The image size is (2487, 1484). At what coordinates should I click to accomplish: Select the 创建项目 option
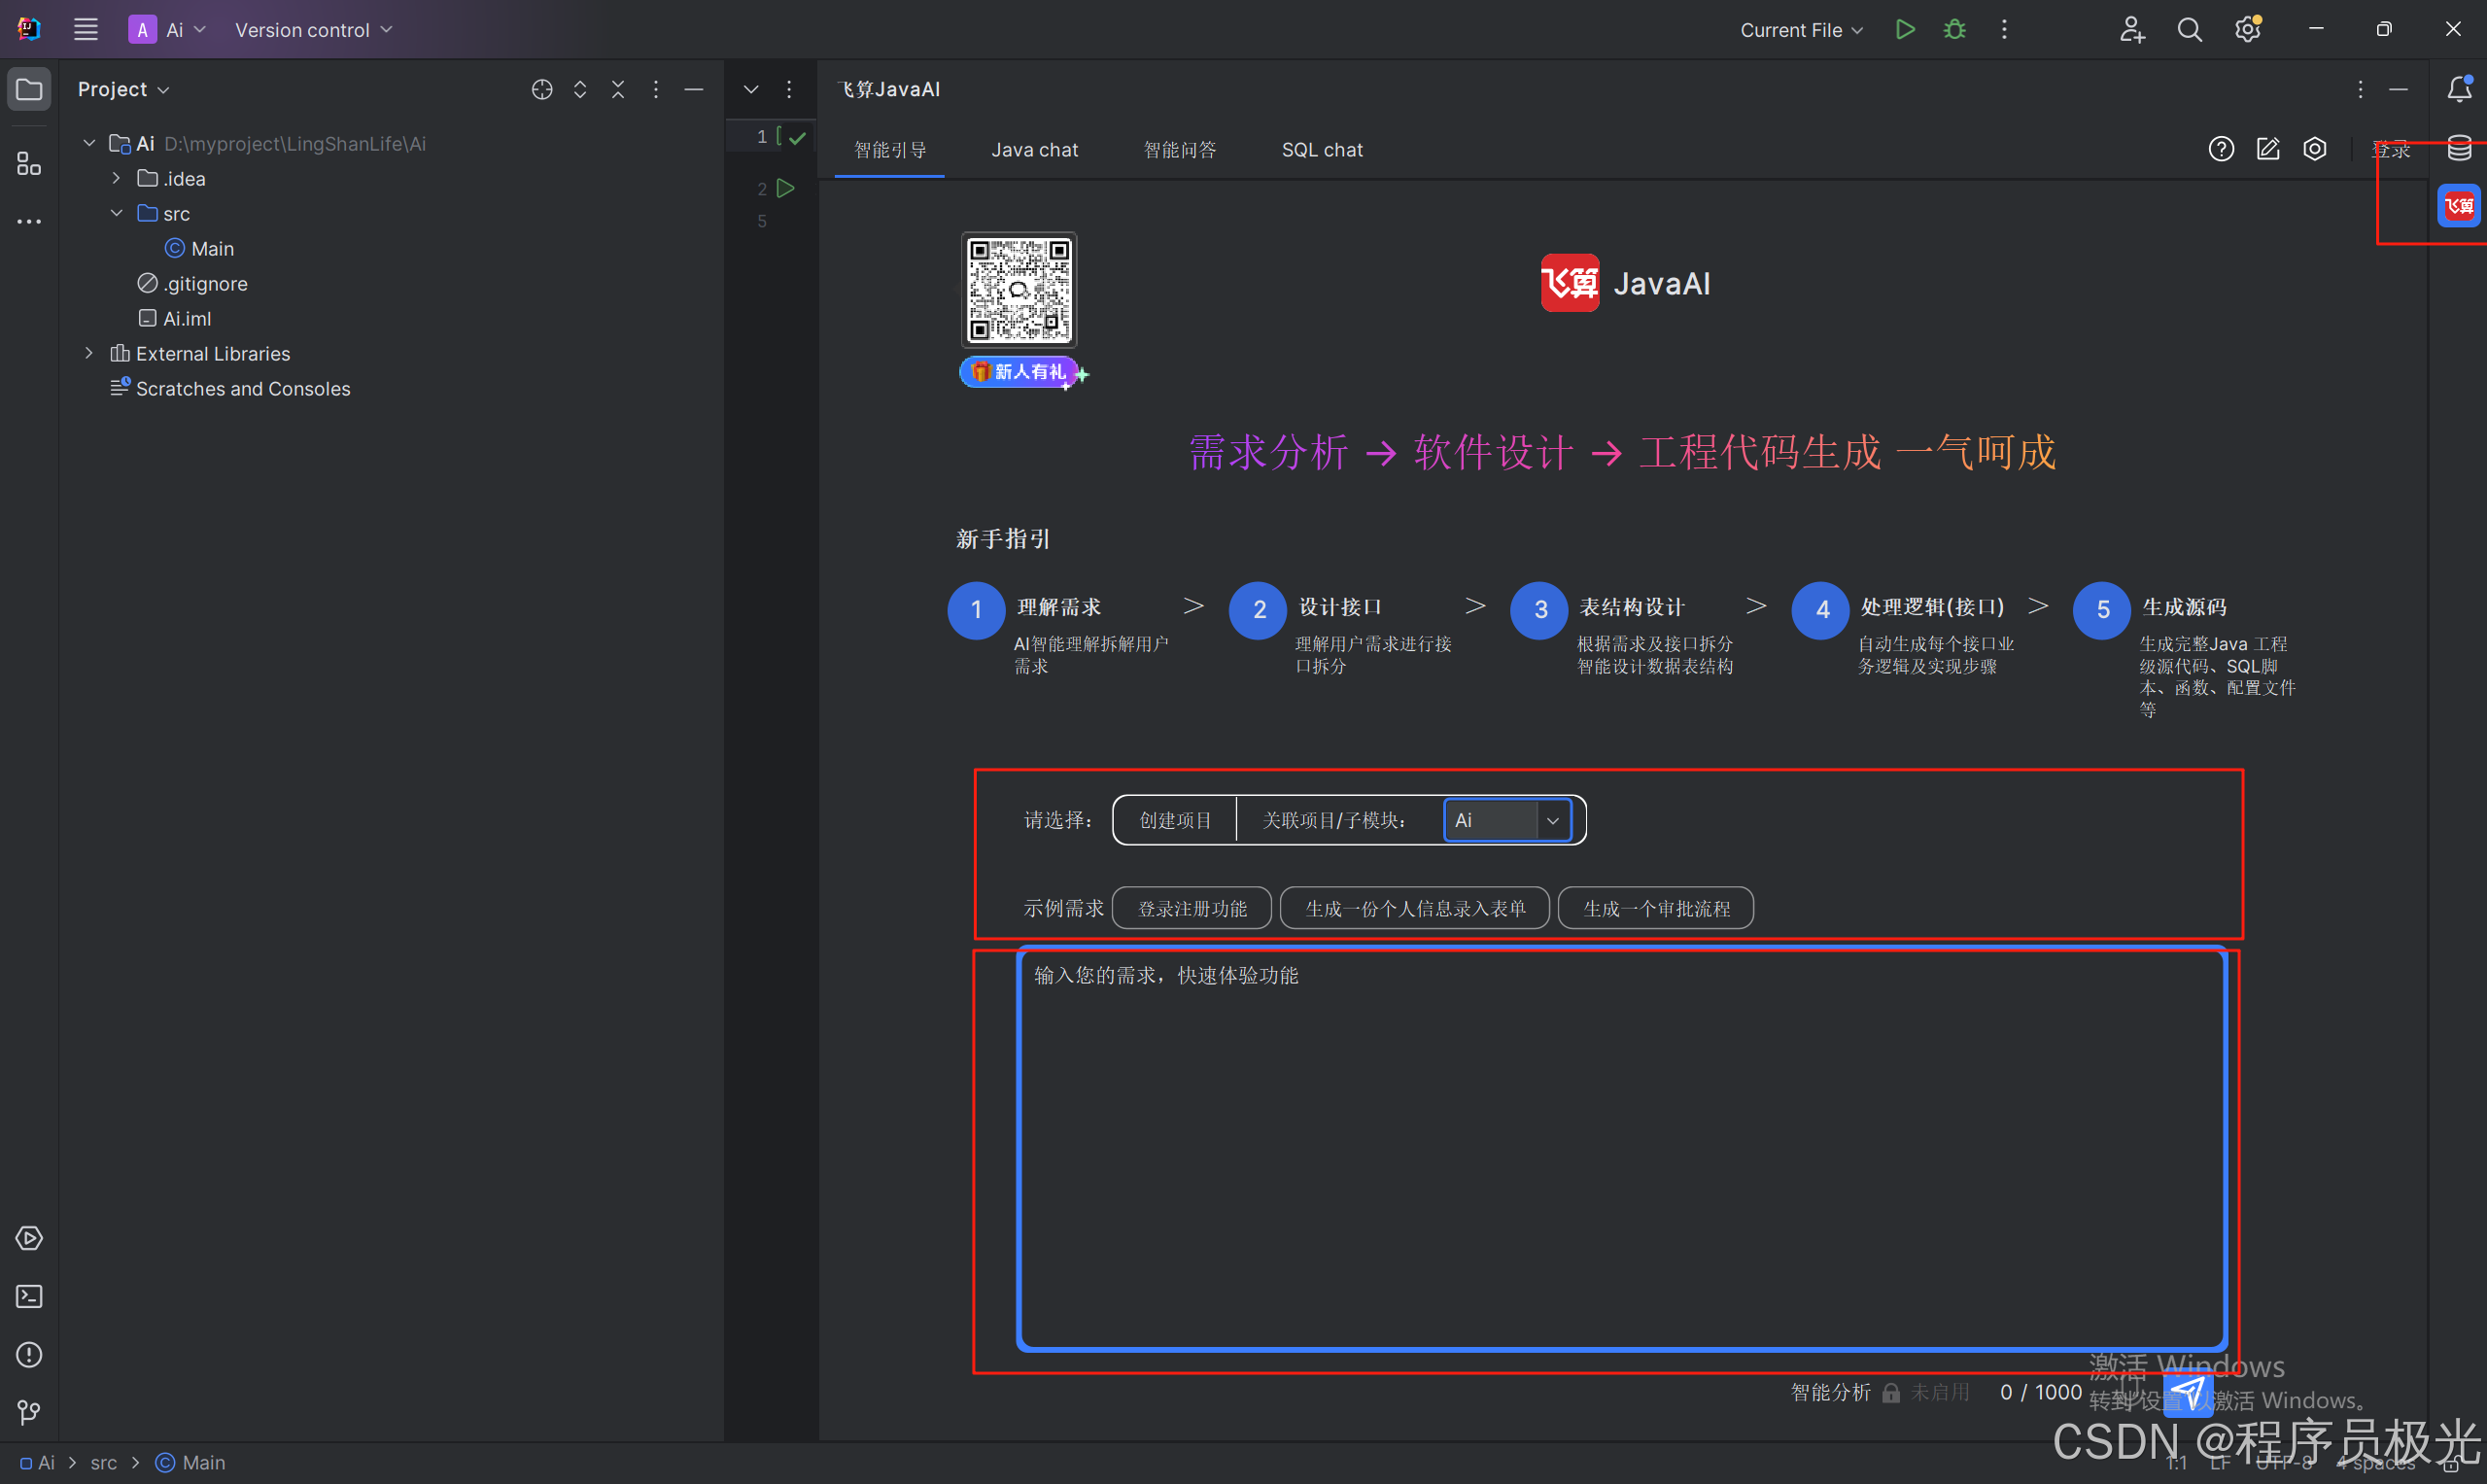pos(1175,820)
